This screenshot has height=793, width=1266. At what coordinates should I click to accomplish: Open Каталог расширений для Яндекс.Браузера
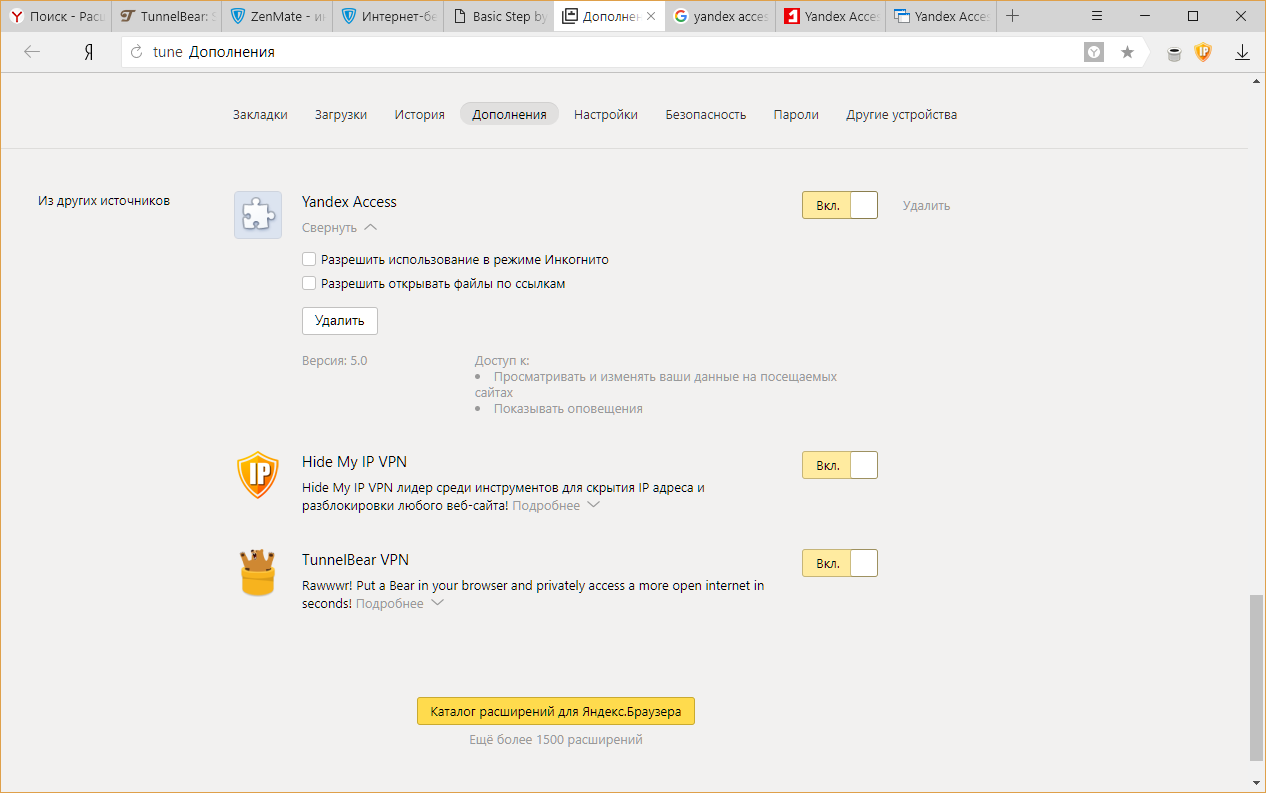point(556,711)
